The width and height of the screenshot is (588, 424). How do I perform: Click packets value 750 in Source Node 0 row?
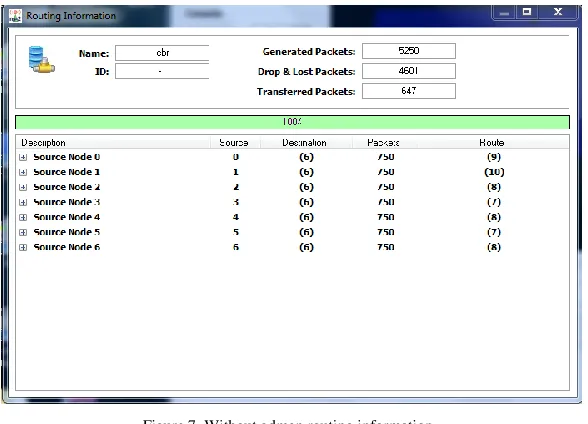(386, 157)
